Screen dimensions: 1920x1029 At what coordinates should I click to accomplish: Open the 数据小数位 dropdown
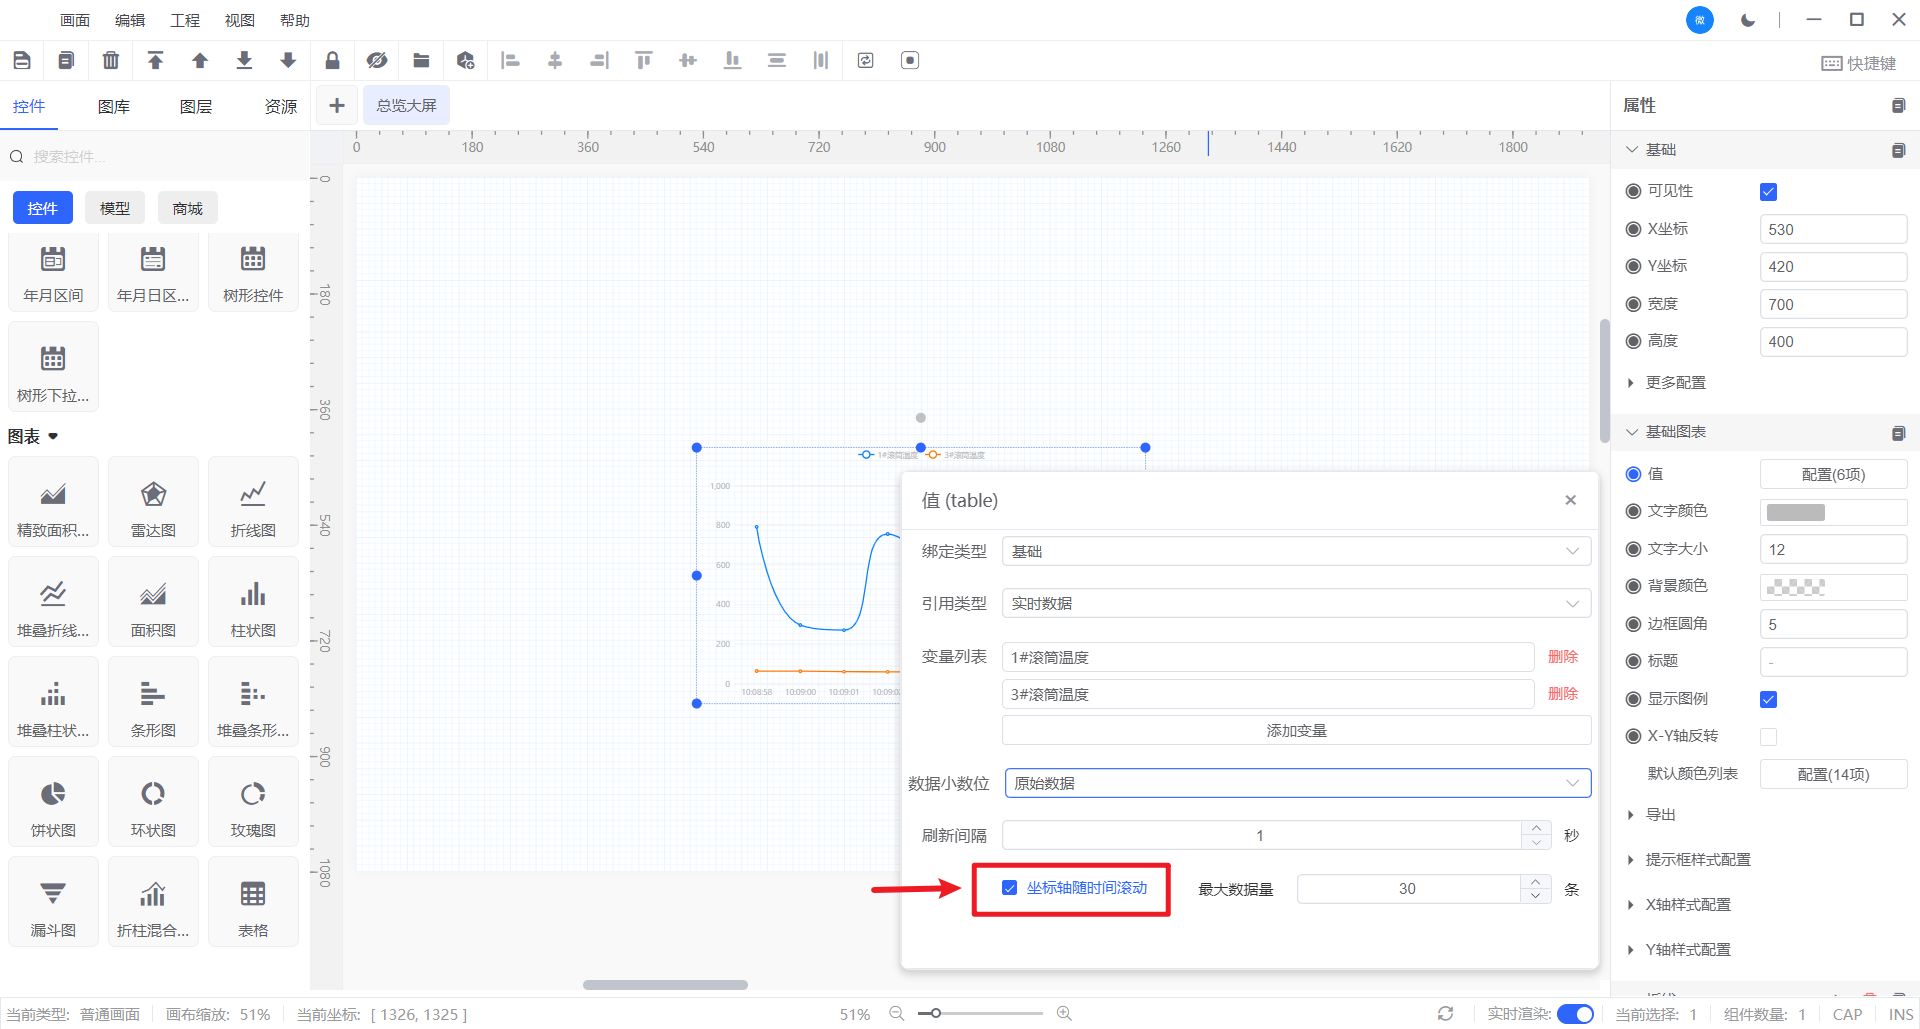1297,784
